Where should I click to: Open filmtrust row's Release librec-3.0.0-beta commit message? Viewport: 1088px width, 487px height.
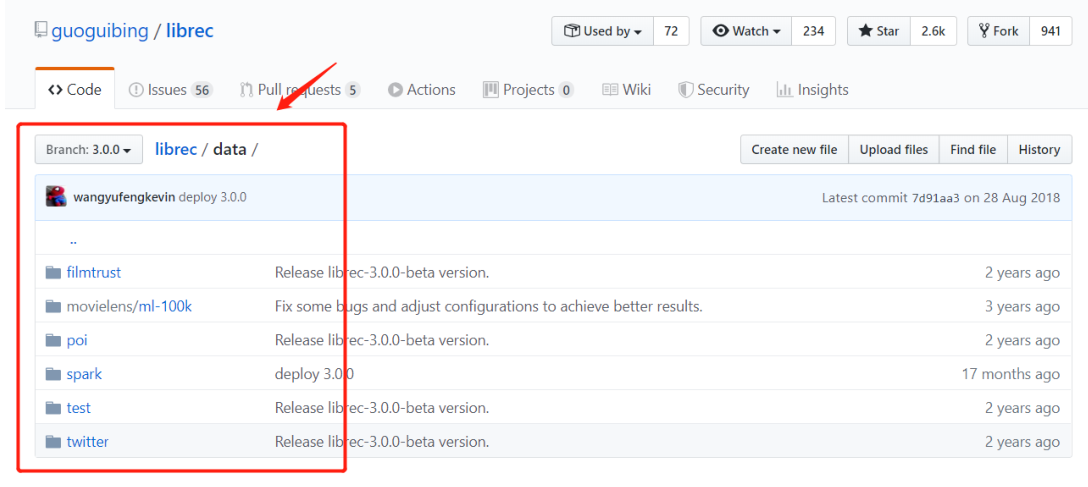click(382, 273)
